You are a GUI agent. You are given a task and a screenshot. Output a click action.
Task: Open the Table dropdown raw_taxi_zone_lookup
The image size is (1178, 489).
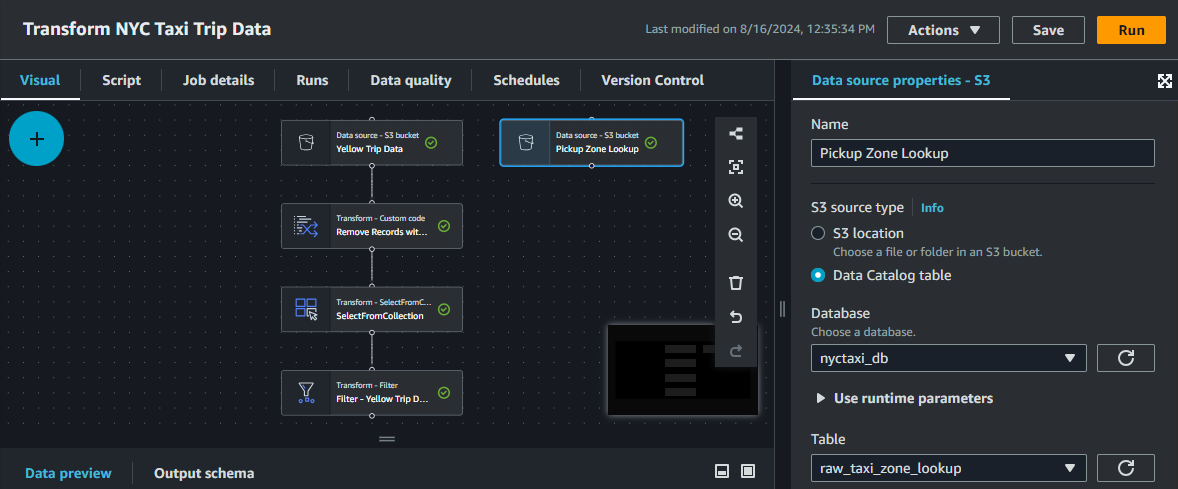[x=949, y=468]
